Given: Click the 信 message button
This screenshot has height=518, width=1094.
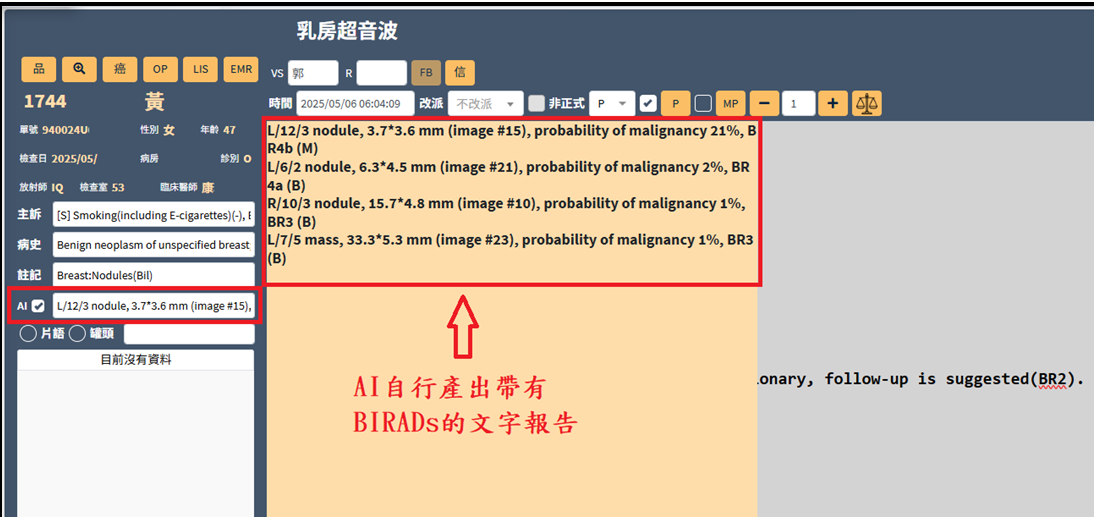Looking at the screenshot, I should point(460,73).
